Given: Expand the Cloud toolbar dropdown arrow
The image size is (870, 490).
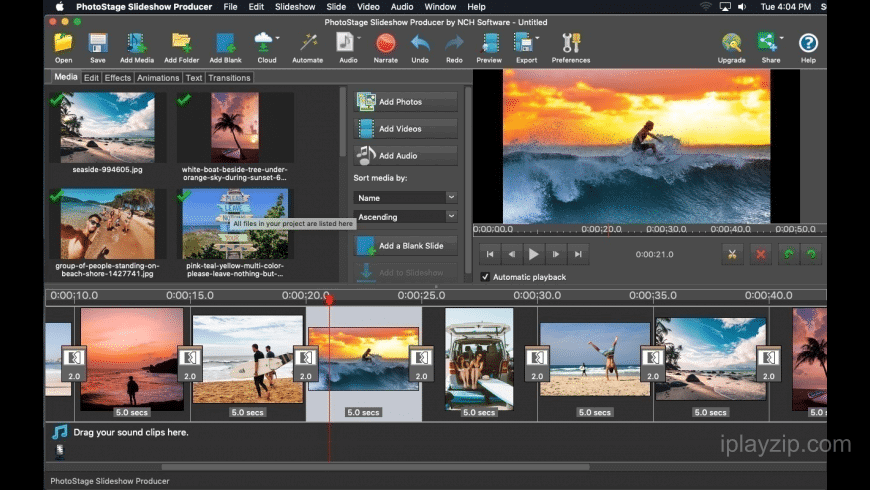Looking at the screenshot, I should click(277, 38).
